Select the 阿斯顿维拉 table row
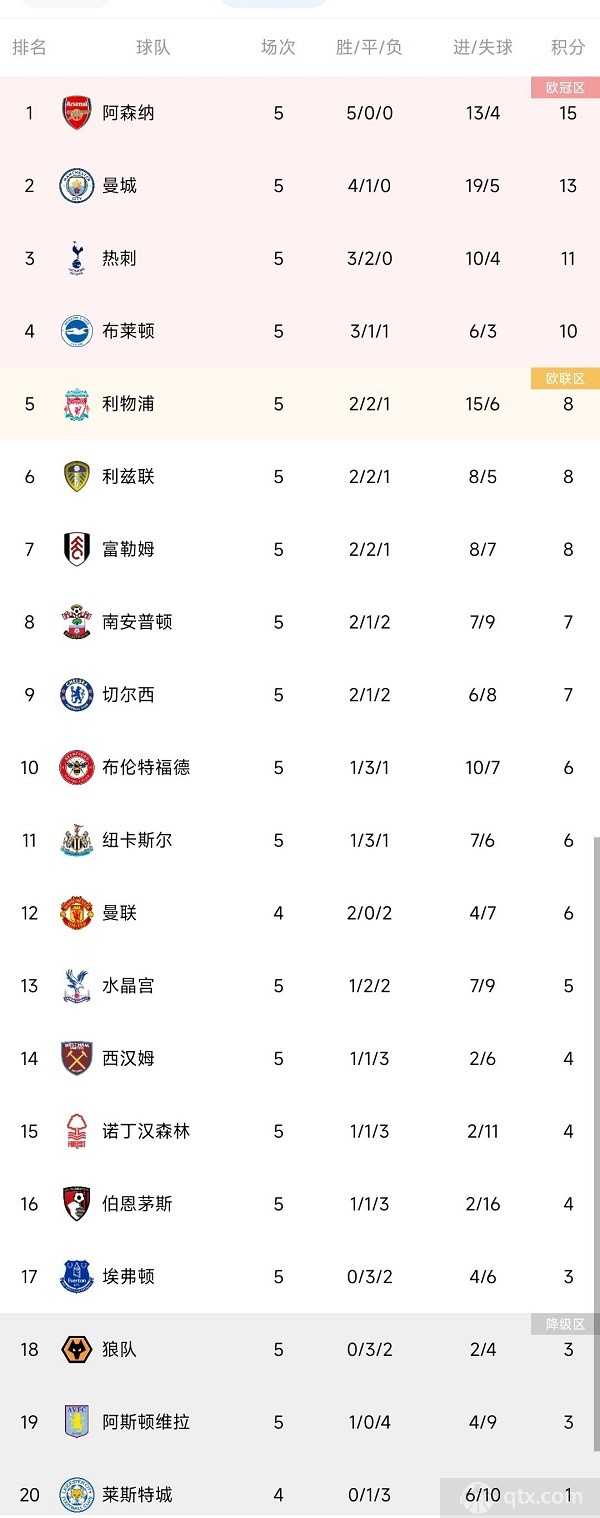This screenshot has width=600, height=1518. point(300,1422)
